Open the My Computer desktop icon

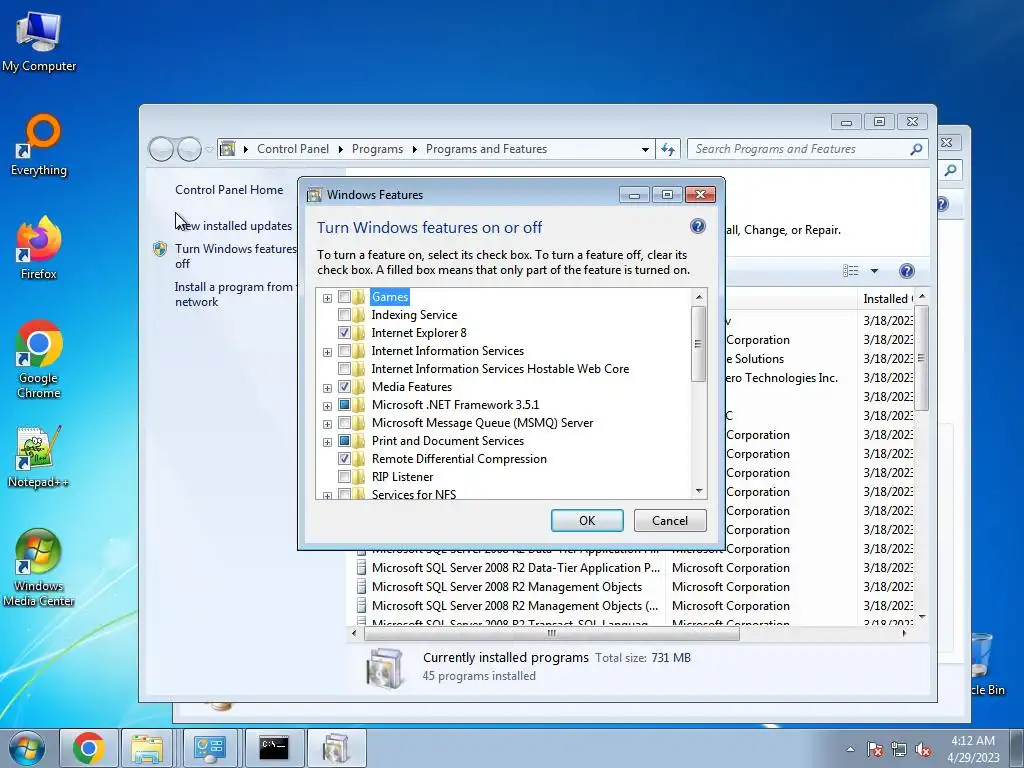pyautogui.click(x=39, y=41)
